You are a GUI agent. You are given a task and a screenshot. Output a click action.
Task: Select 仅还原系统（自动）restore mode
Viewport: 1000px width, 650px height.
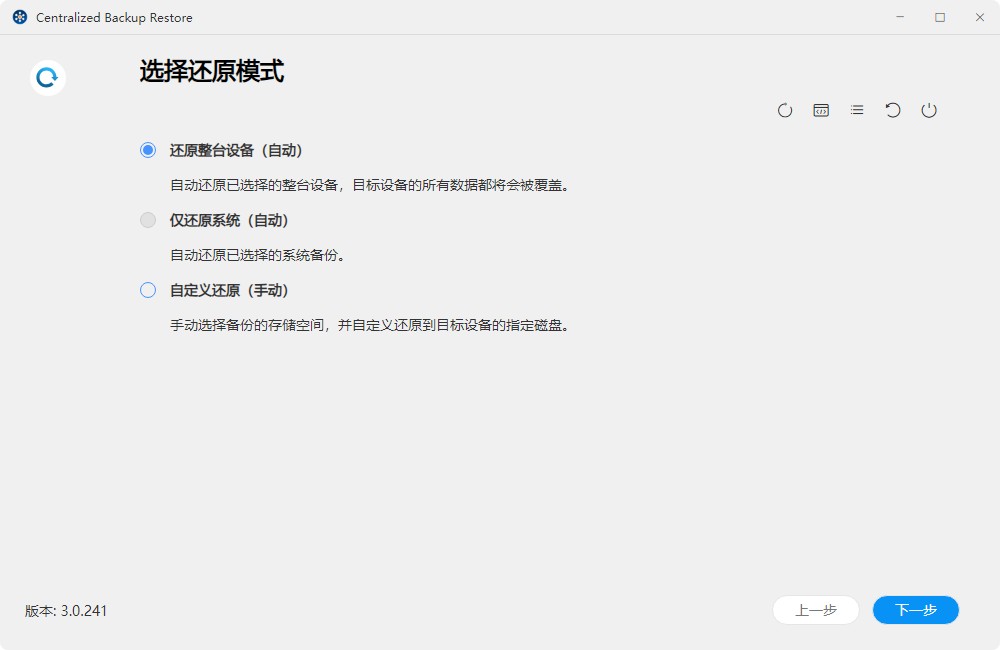tap(147, 220)
